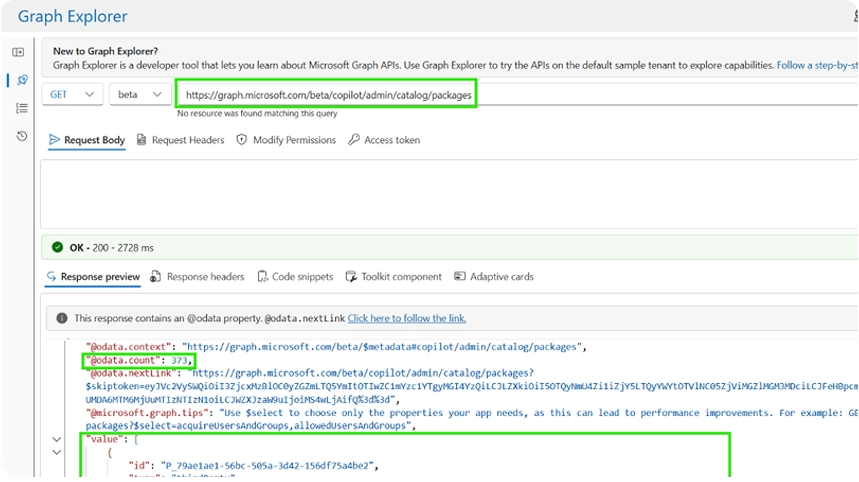Click the 'OK - 200 - 2728 ms' status text
Screen dimensions: 859x482
pyautogui.click(x=111, y=248)
